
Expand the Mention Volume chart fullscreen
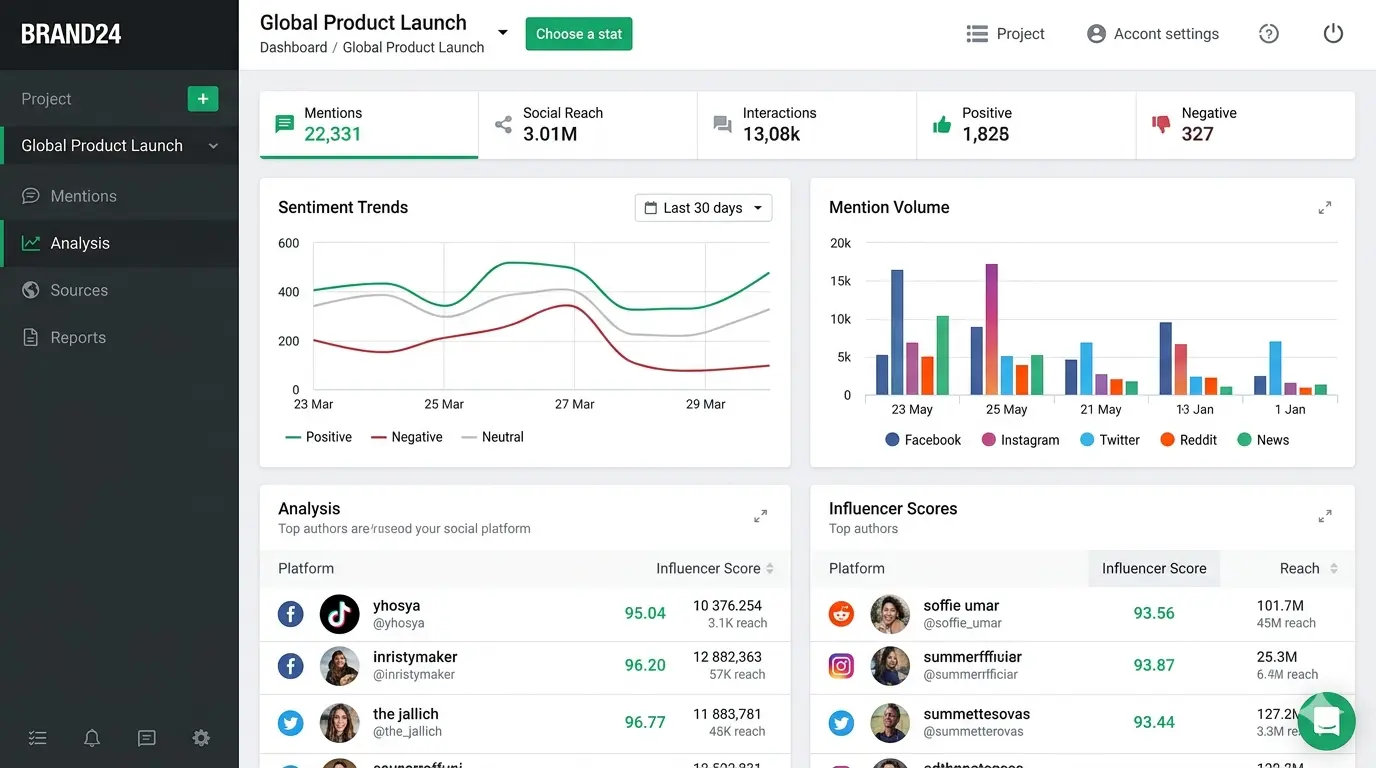tap(1325, 208)
